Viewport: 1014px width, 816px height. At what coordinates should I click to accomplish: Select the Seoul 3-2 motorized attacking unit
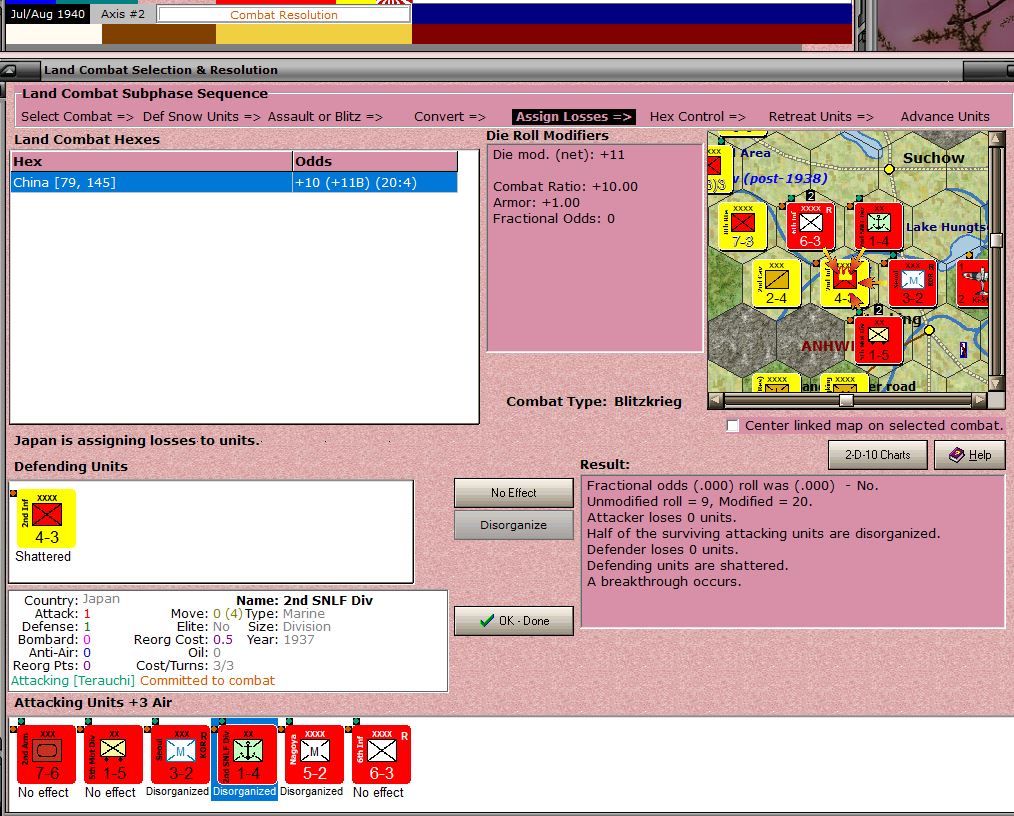click(180, 755)
